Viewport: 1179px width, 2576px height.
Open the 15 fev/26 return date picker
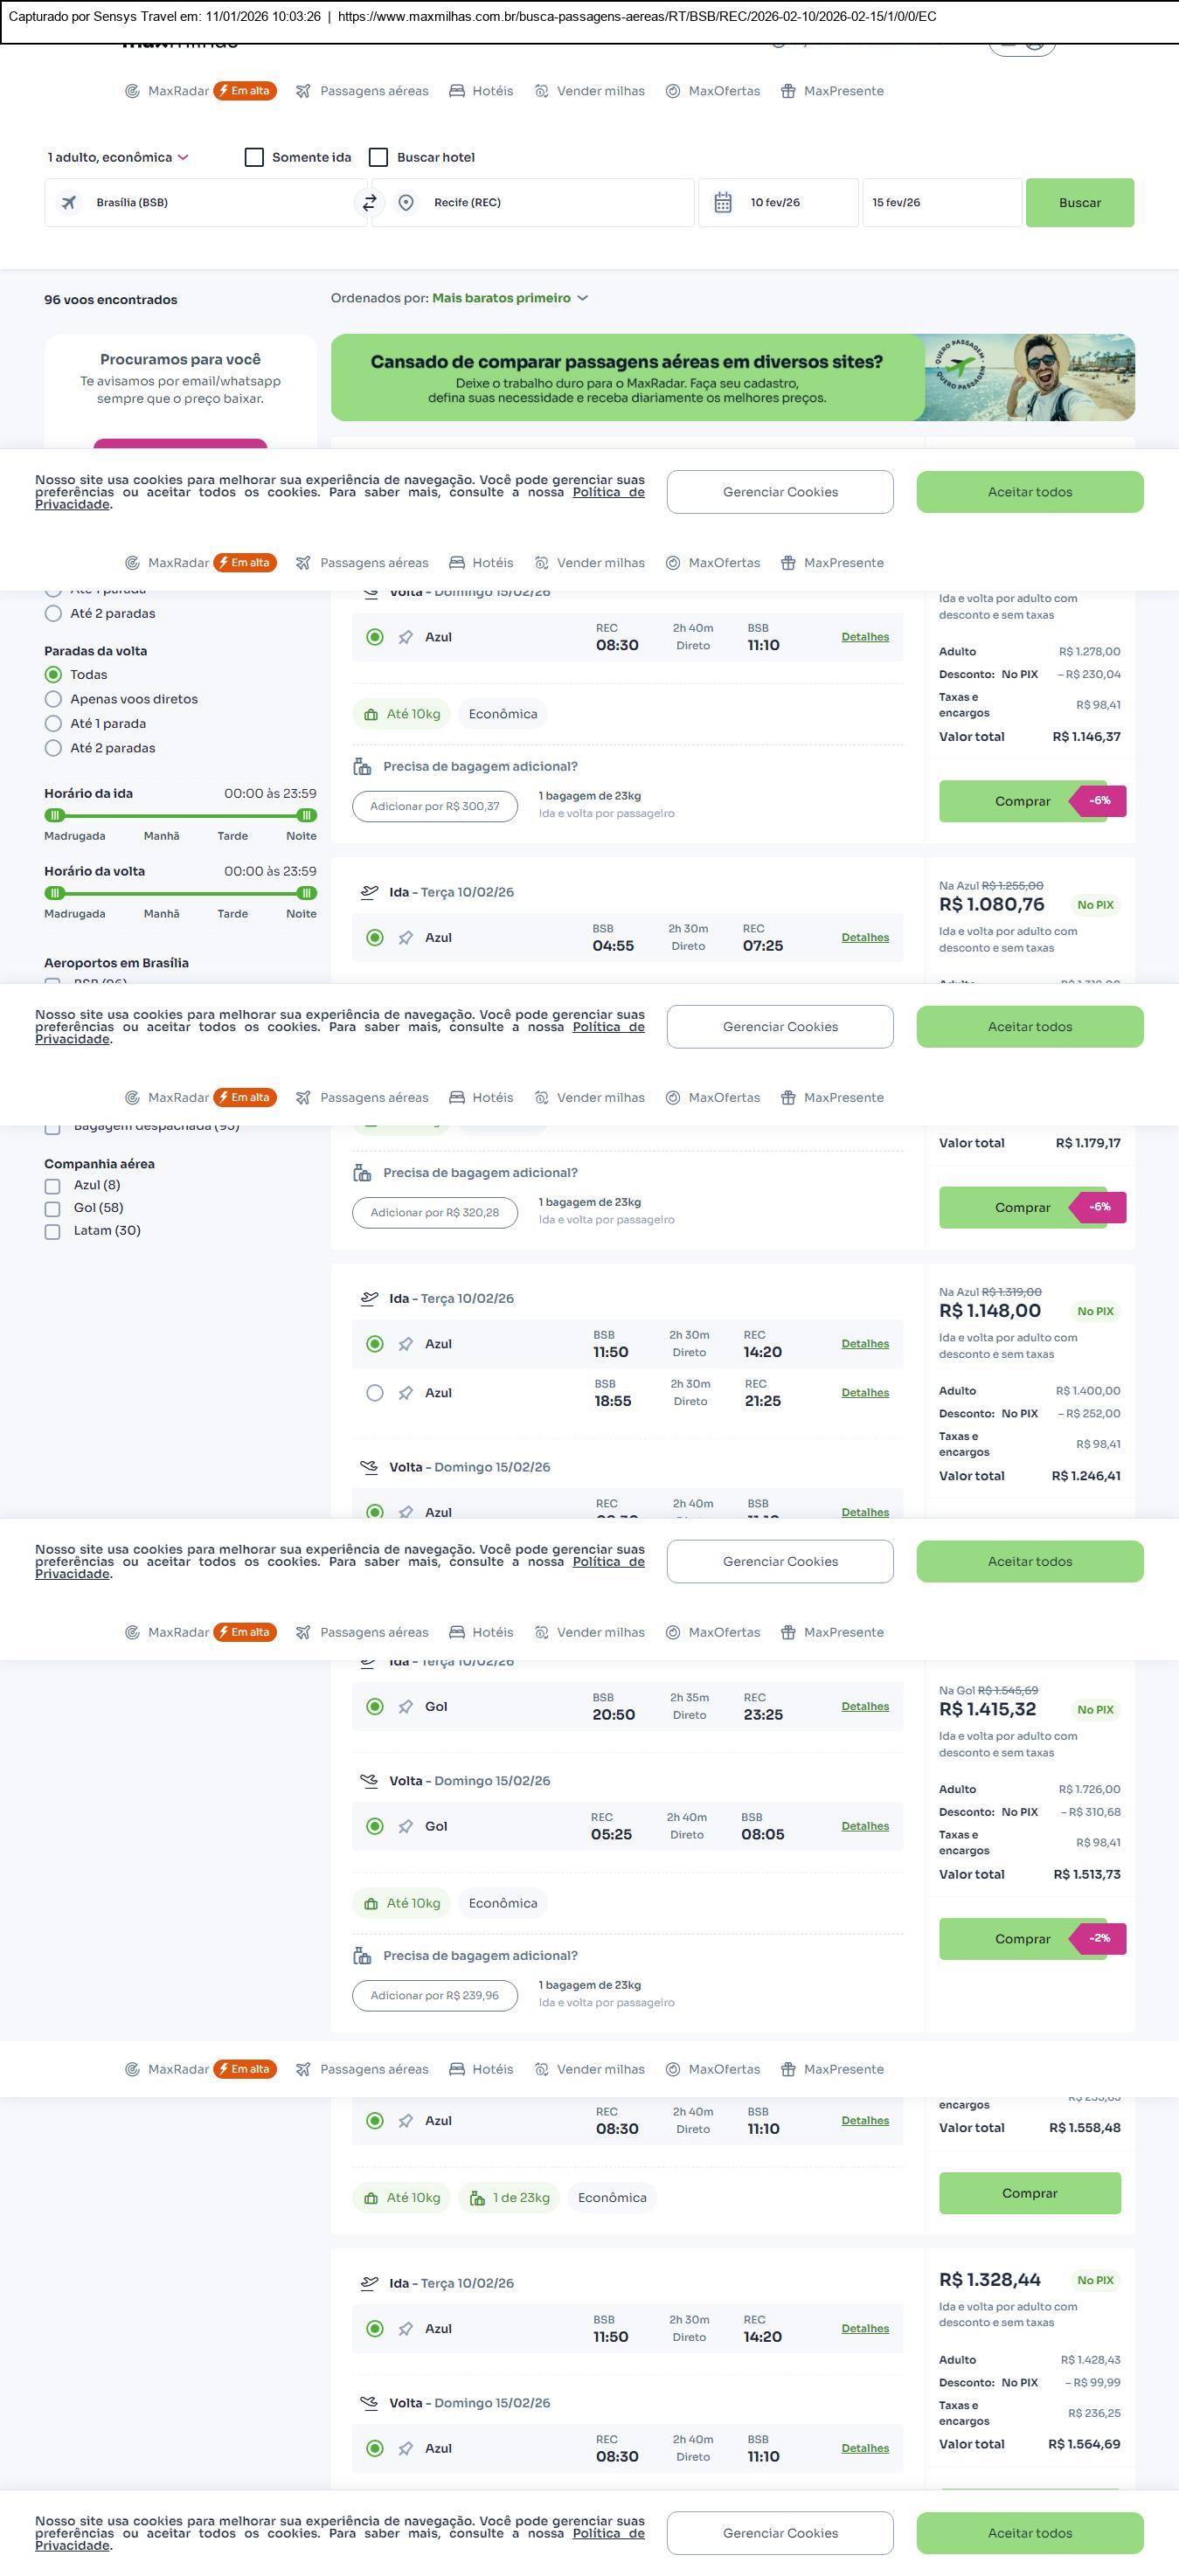pyautogui.click(x=940, y=203)
